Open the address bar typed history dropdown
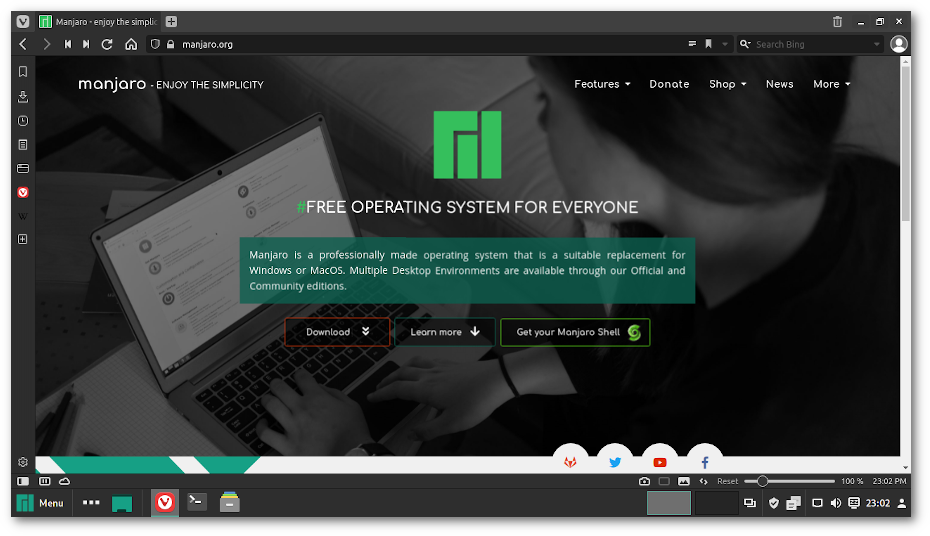Screen dimensions: 930x536 (x=724, y=44)
